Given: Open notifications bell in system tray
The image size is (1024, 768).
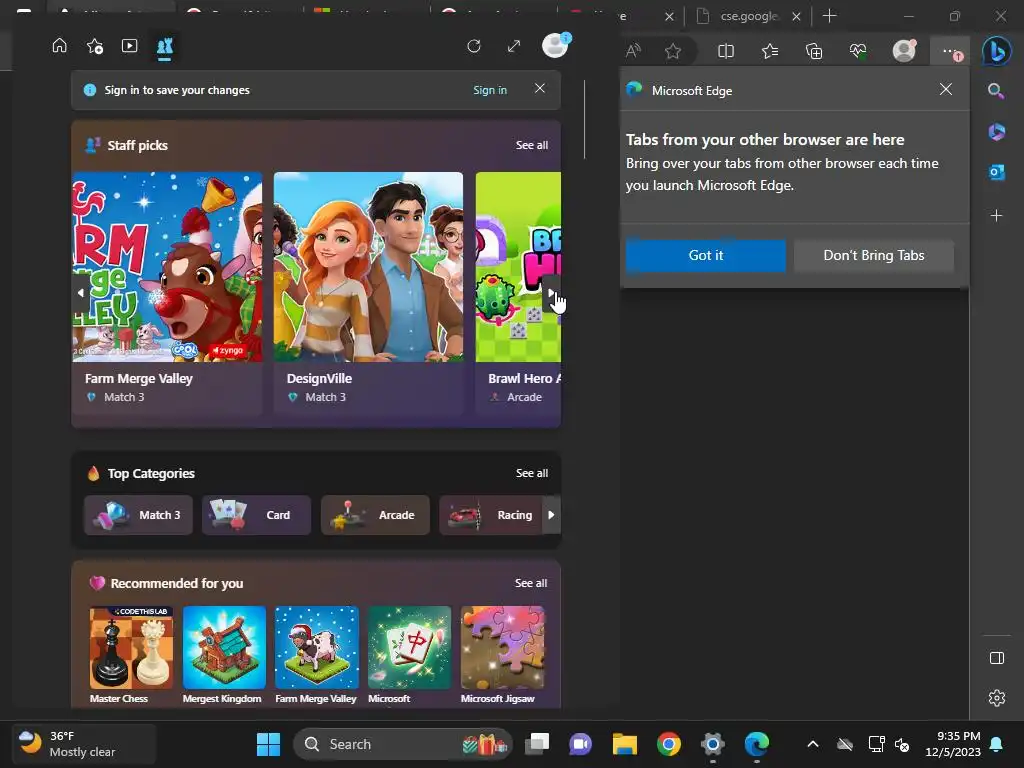Looking at the screenshot, I should tap(997, 744).
